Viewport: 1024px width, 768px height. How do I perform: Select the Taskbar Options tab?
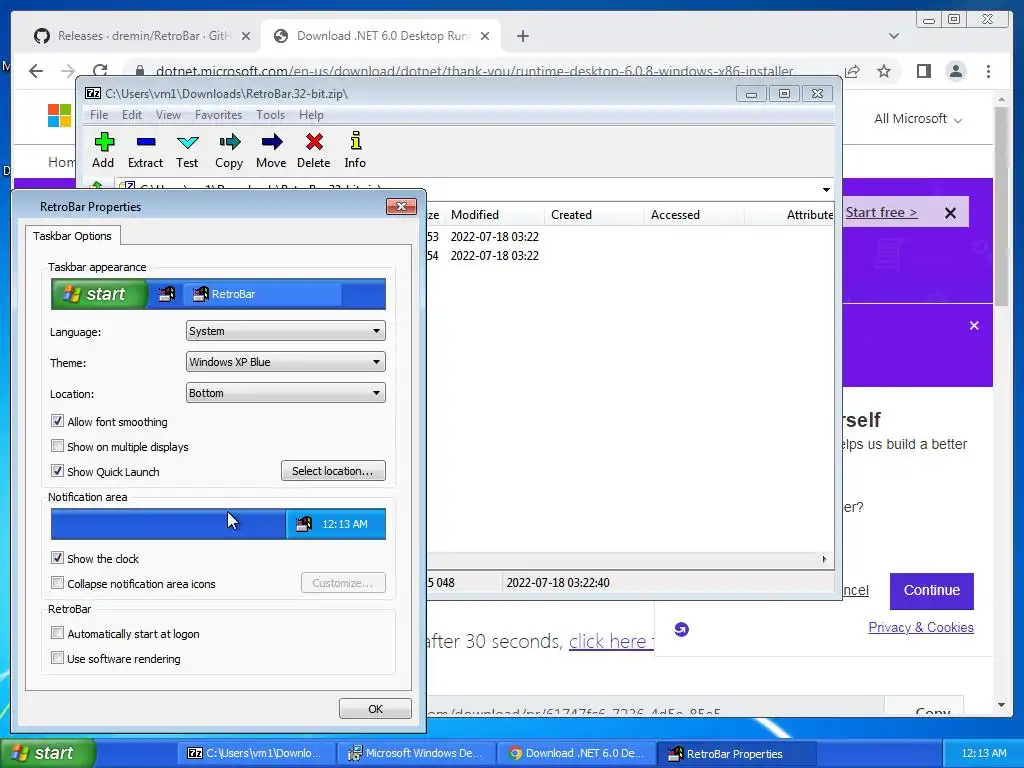pyautogui.click(x=72, y=236)
